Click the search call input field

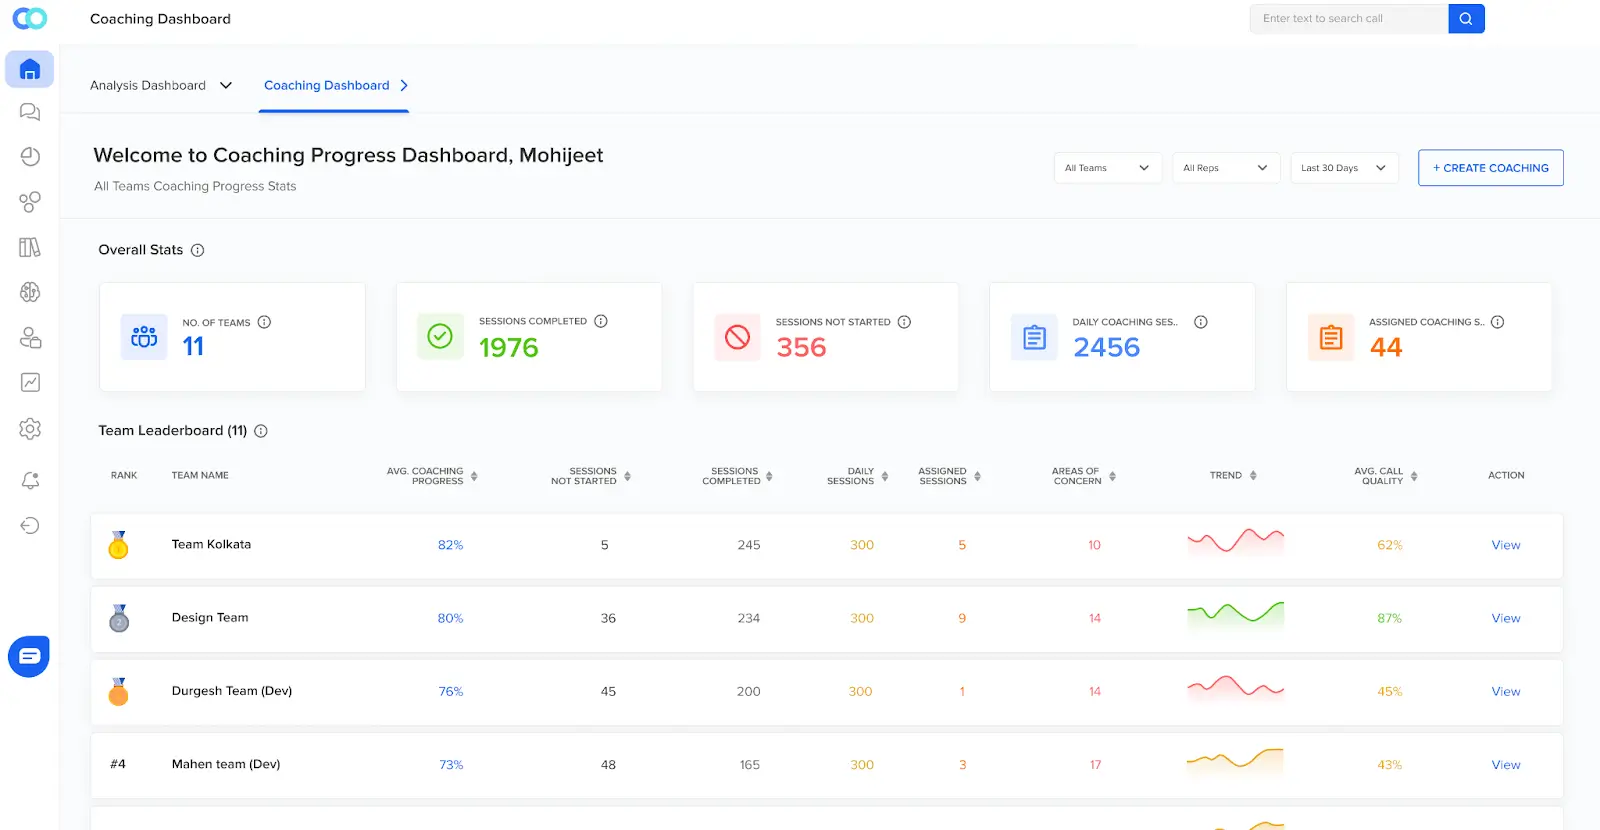pyautogui.click(x=1349, y=18)
